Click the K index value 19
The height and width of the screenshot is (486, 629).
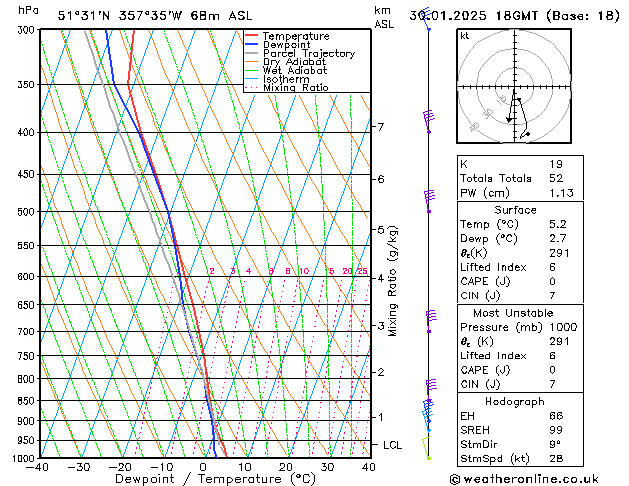point(556,164)
